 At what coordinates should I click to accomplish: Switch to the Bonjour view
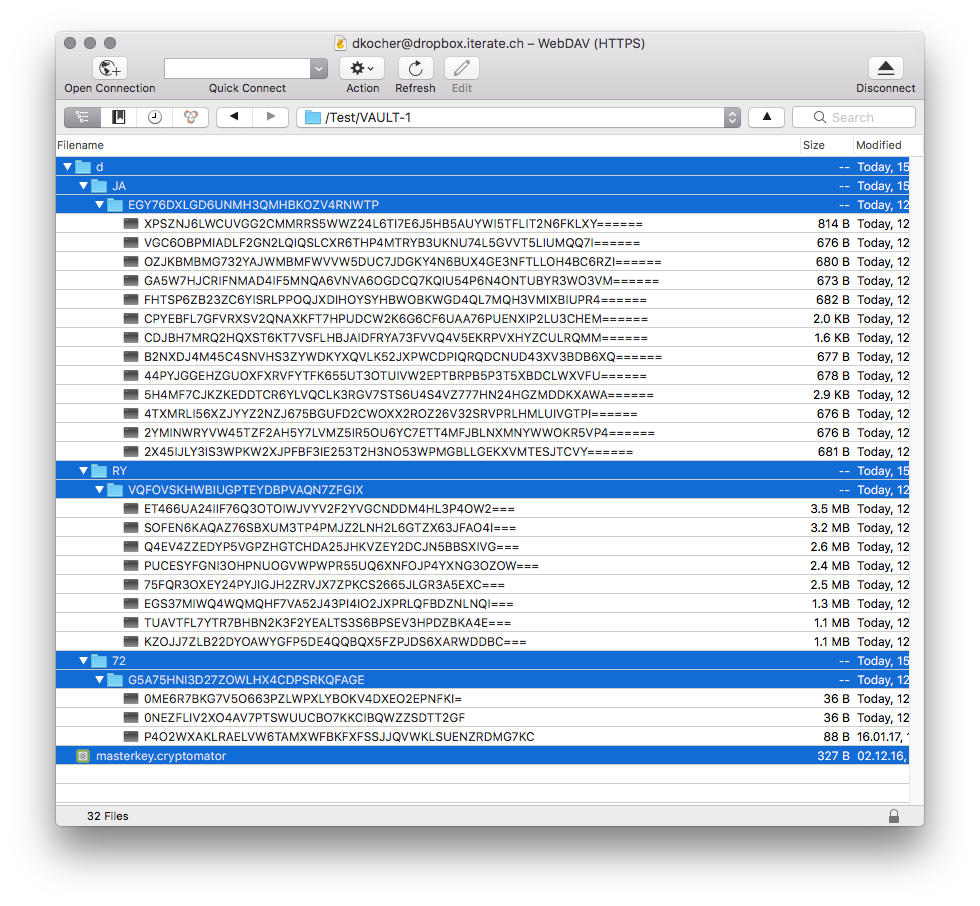[x=191, y=117]
